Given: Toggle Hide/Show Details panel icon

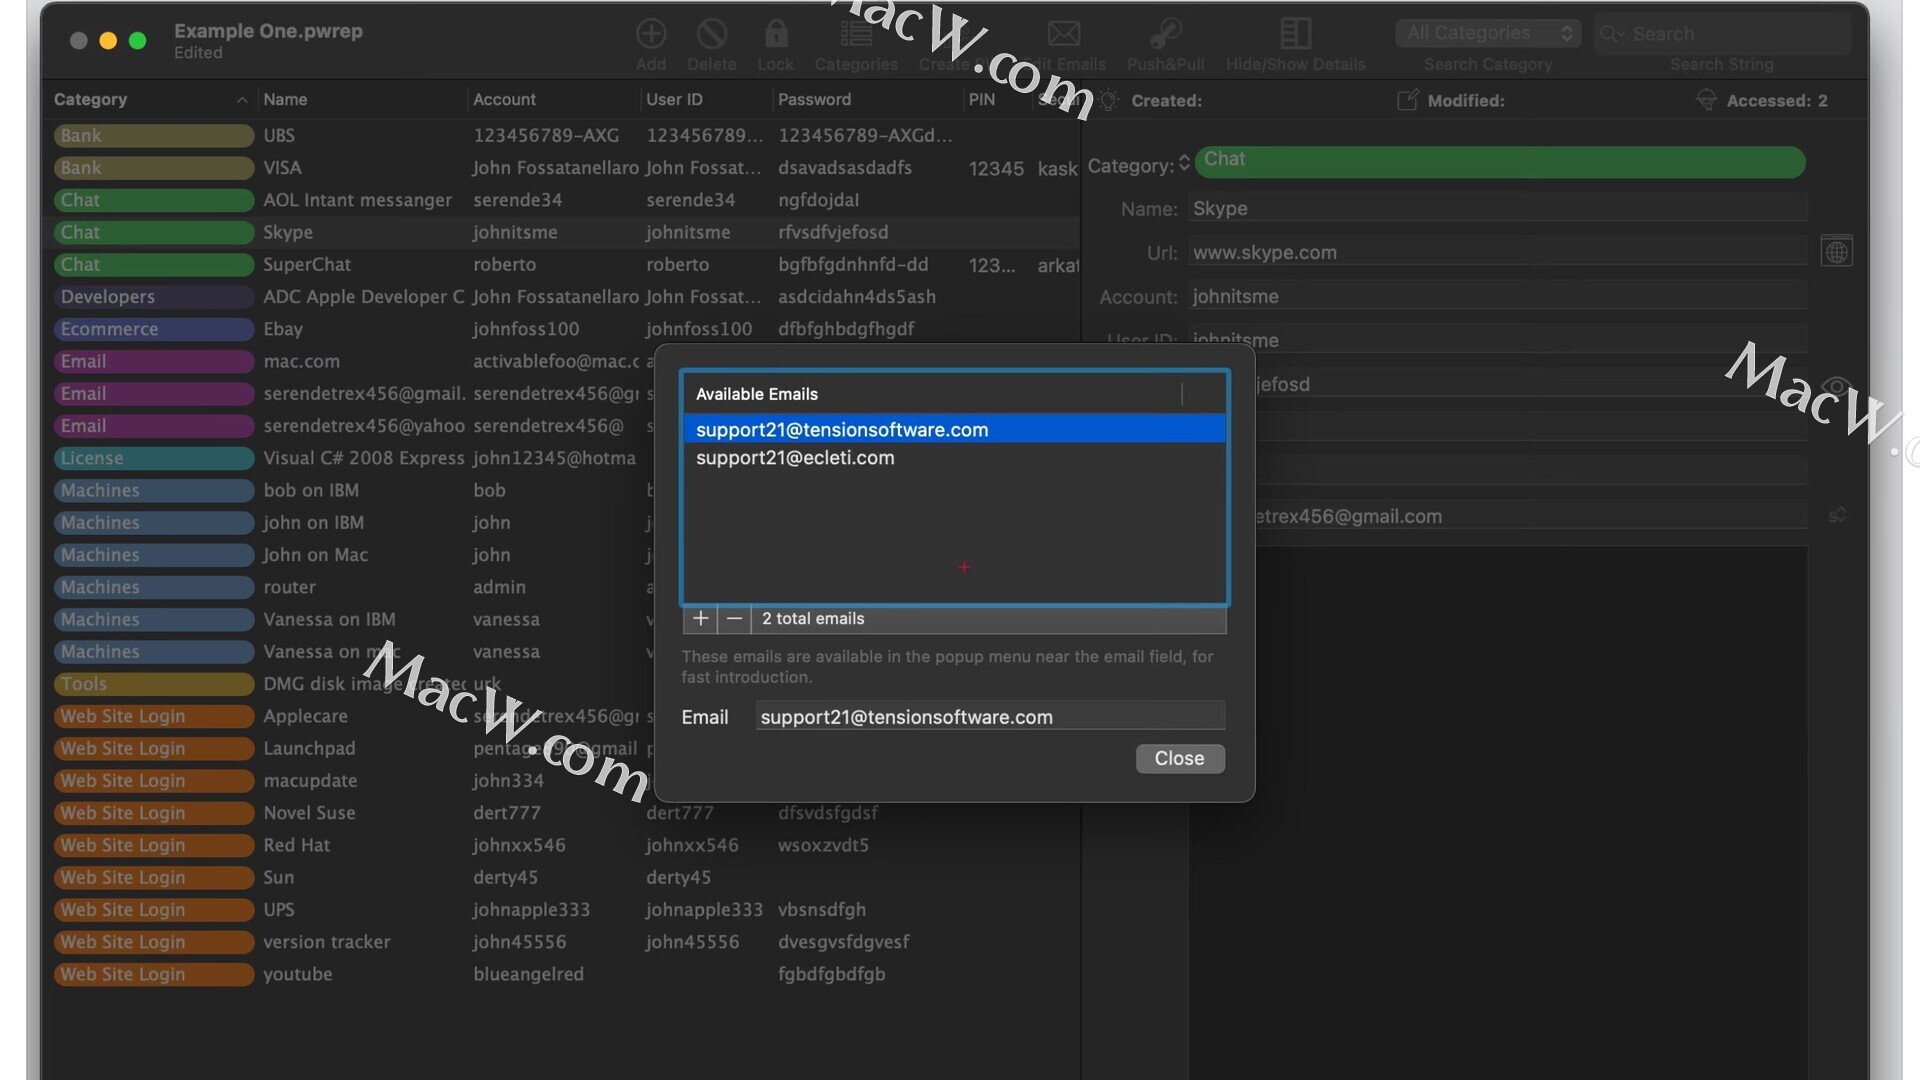Looking at the screenshot, I should click(x=1295, y=34).
